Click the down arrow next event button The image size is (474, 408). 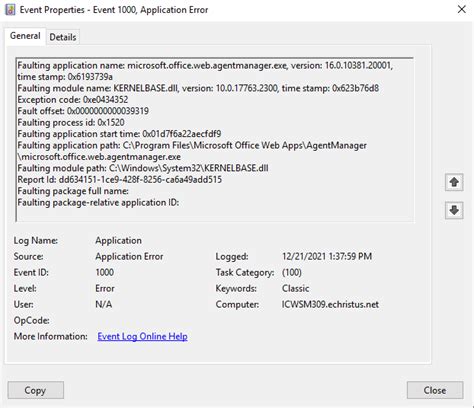(454, 210)
